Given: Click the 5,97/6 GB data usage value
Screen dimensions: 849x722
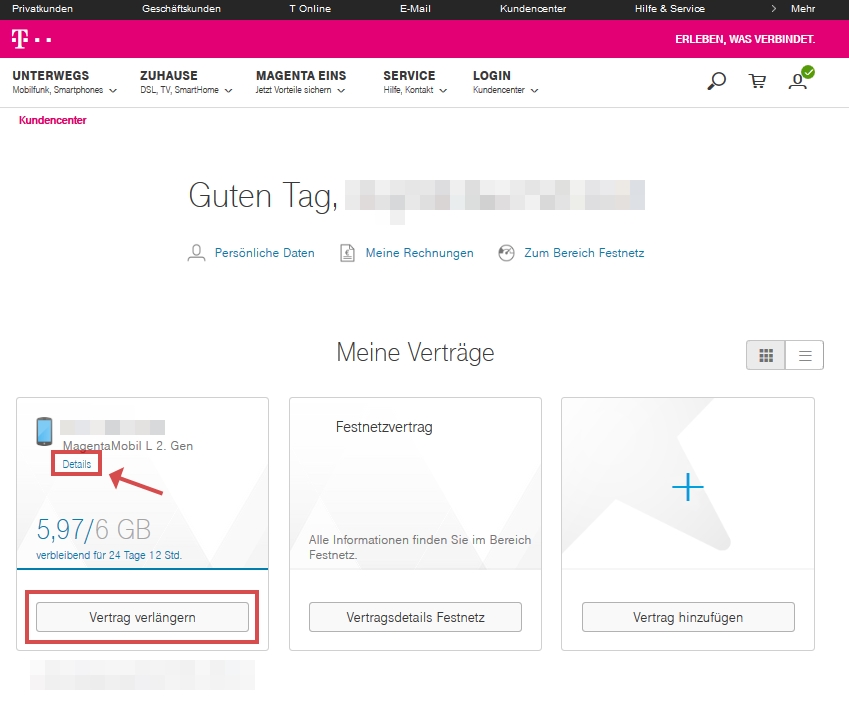Looking at the screenshot, I should pyautogui.click(x=94, y=529).
